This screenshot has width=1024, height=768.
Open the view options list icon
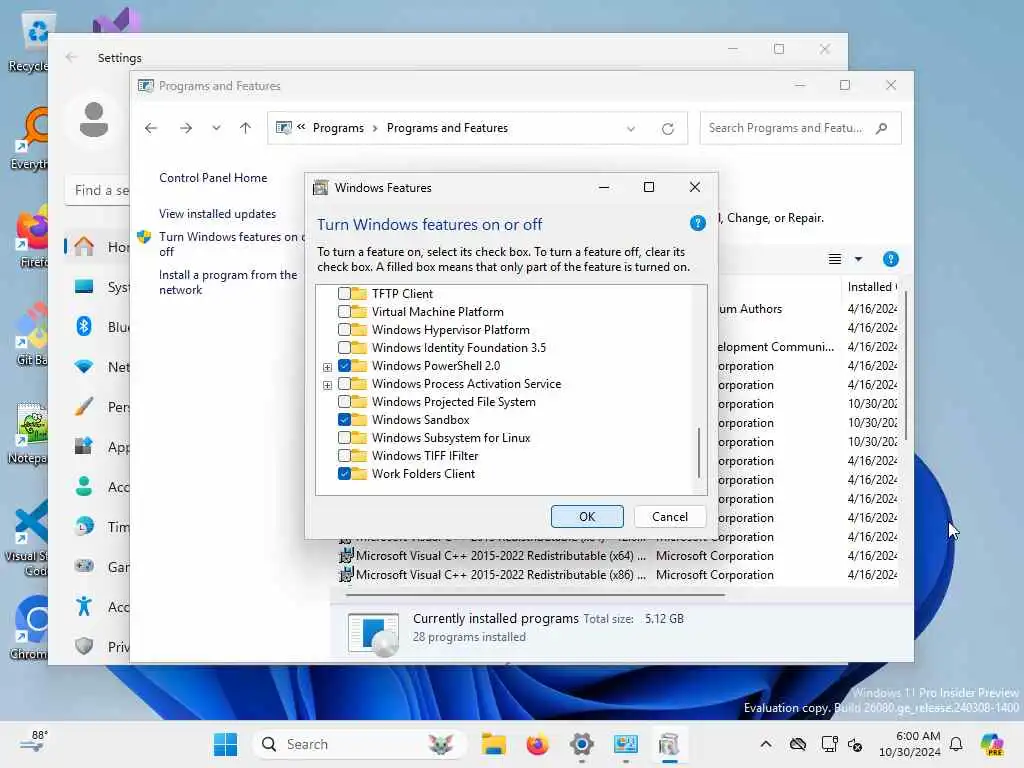(835, 259)
